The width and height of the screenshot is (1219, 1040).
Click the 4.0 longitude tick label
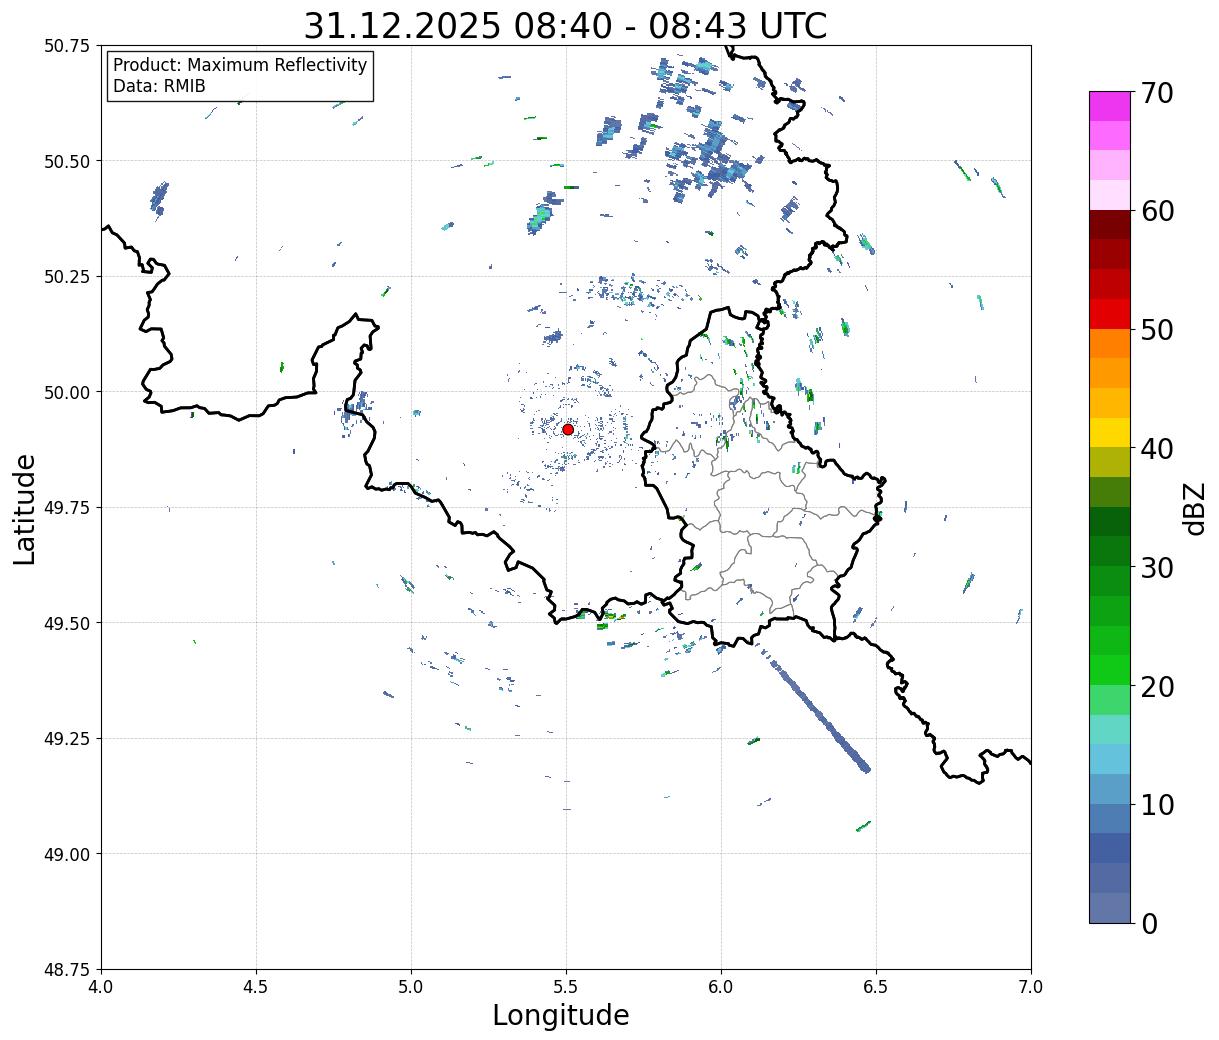(101, 987)
